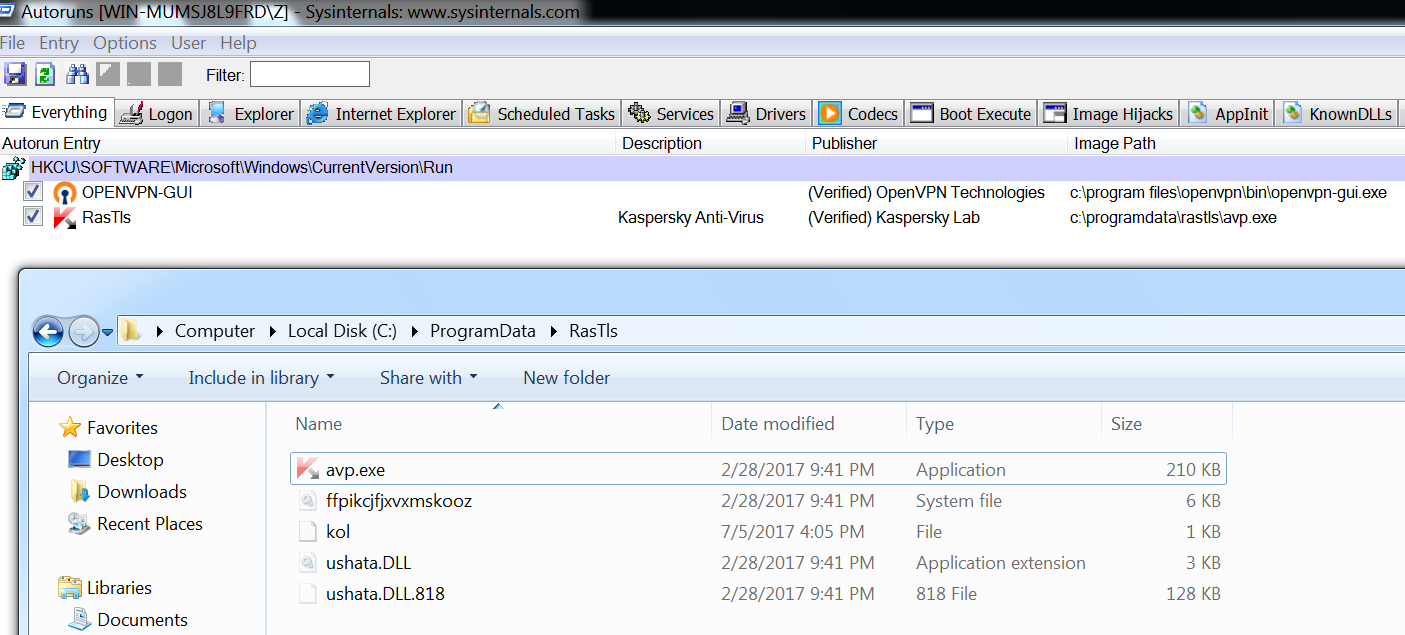
Task: Click the registry icon of the HKCU Run key
Action: click(14, 168)
